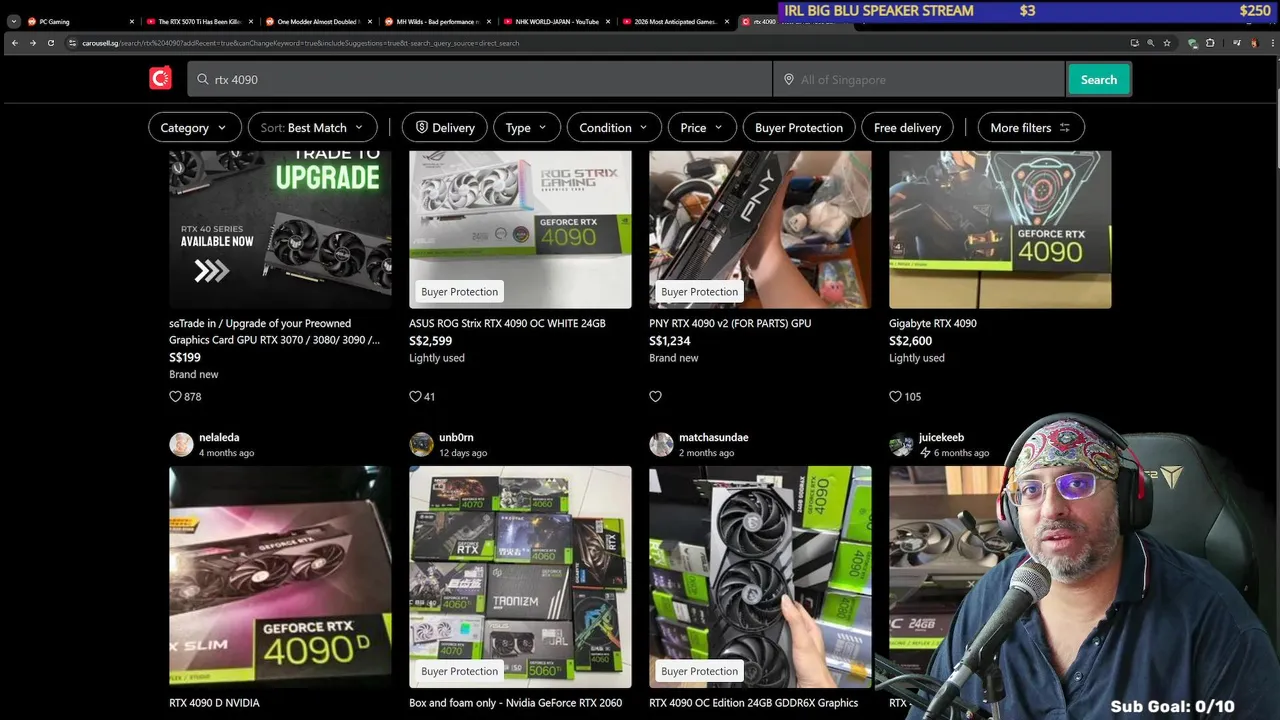Toggle the Delivery filter
1280x720 pixels.
pos(445,127)
